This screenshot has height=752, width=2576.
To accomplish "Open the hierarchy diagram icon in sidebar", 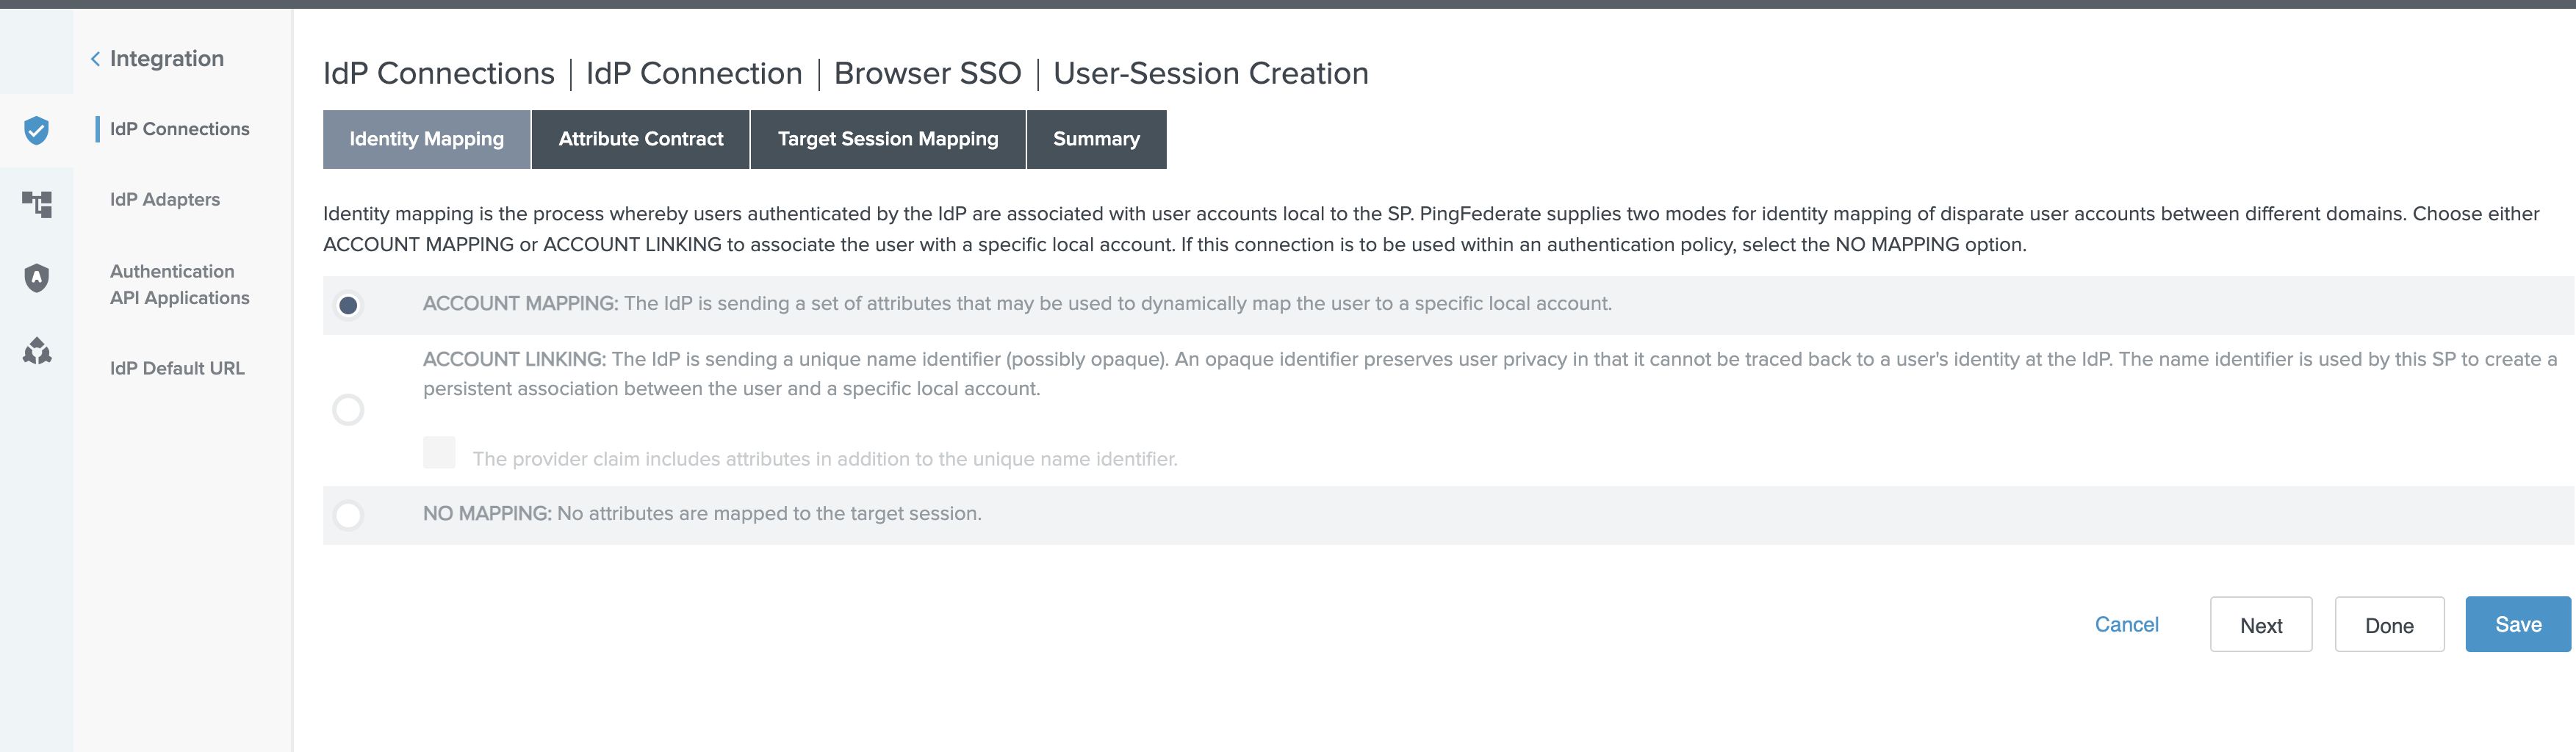I will pos(37,204).
